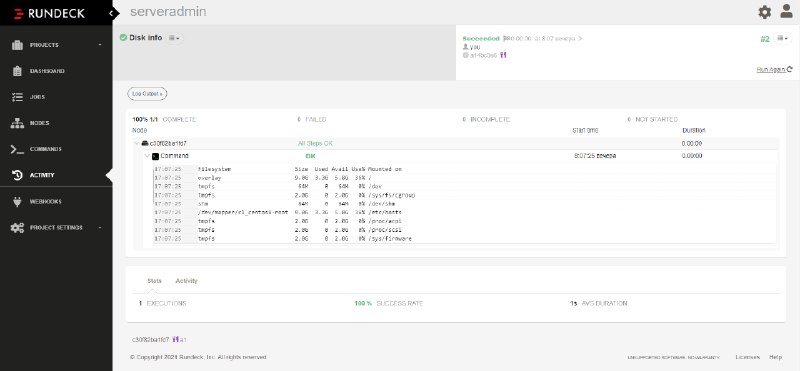Open the Licenses footer link

tap(747, 357)
